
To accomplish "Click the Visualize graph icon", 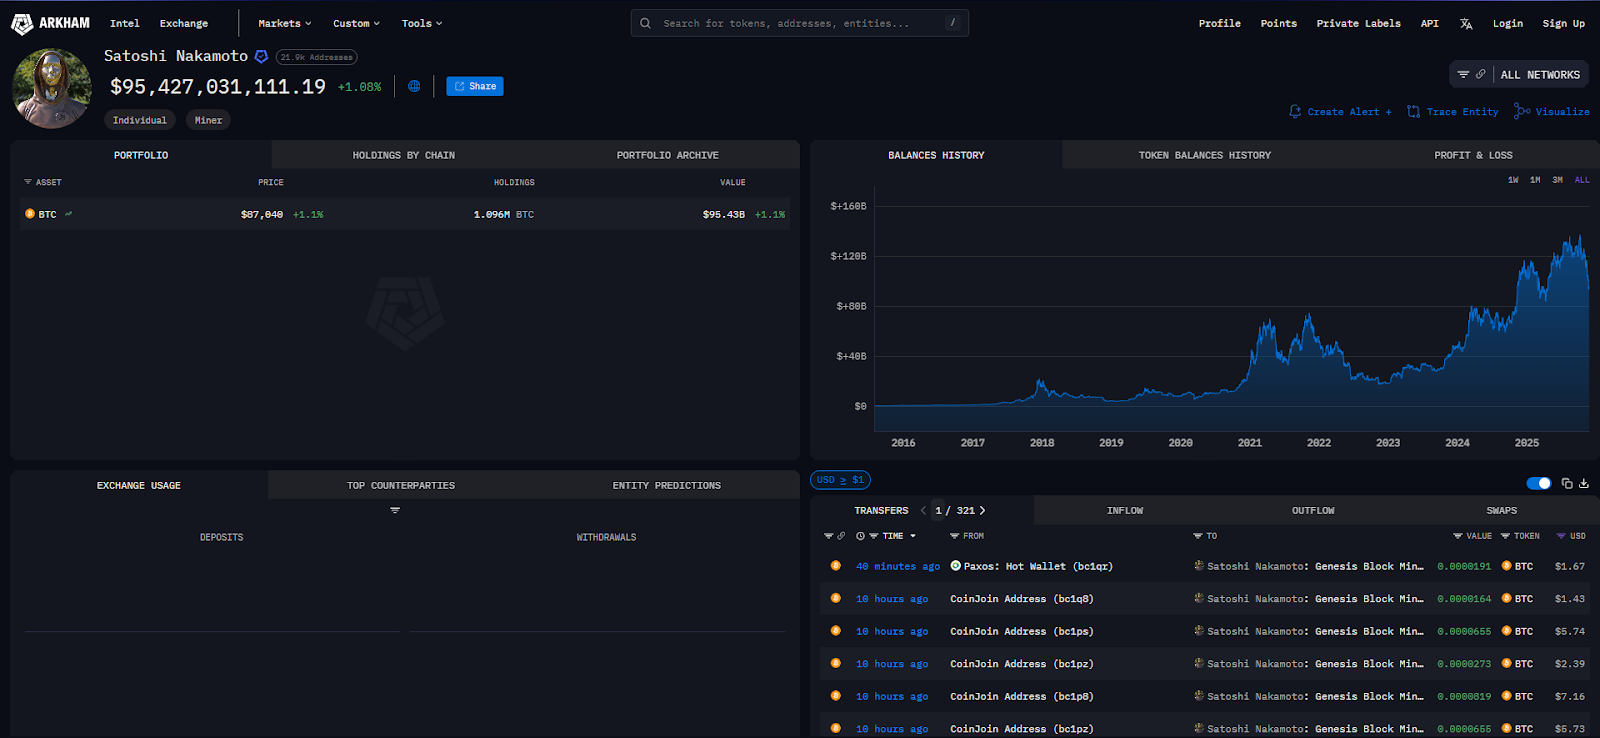I will [1522, 111].
